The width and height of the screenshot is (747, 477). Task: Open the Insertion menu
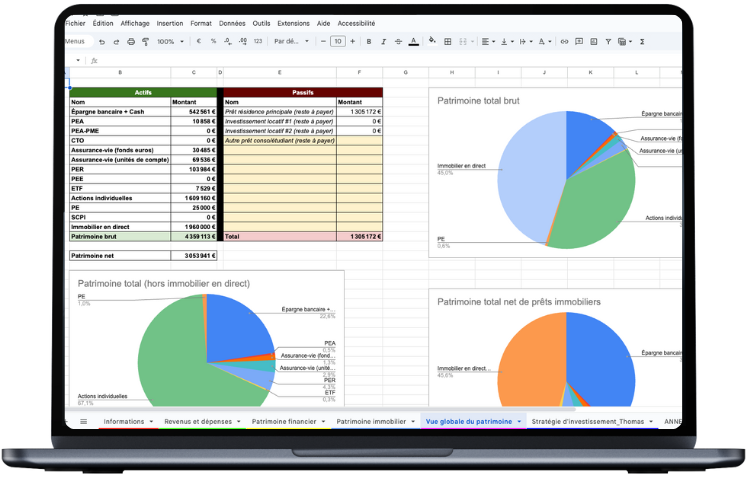pyautogui.click(x=170, y=23)
